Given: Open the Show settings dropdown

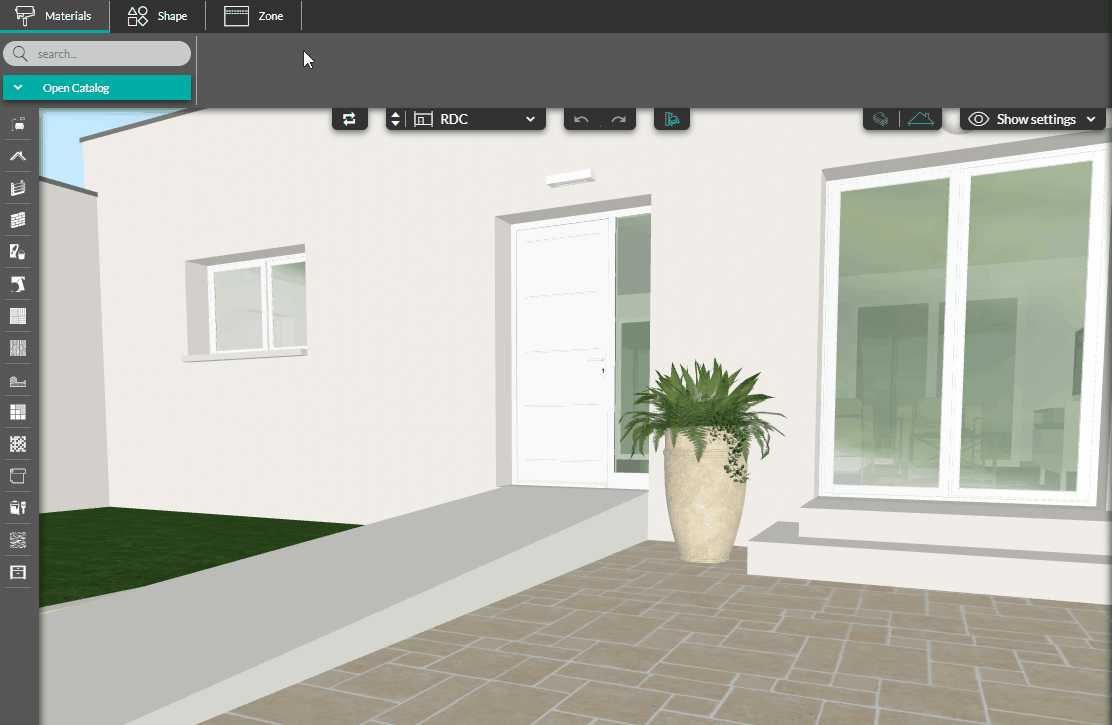Looking at the screenshot, I should (1033, 119).
